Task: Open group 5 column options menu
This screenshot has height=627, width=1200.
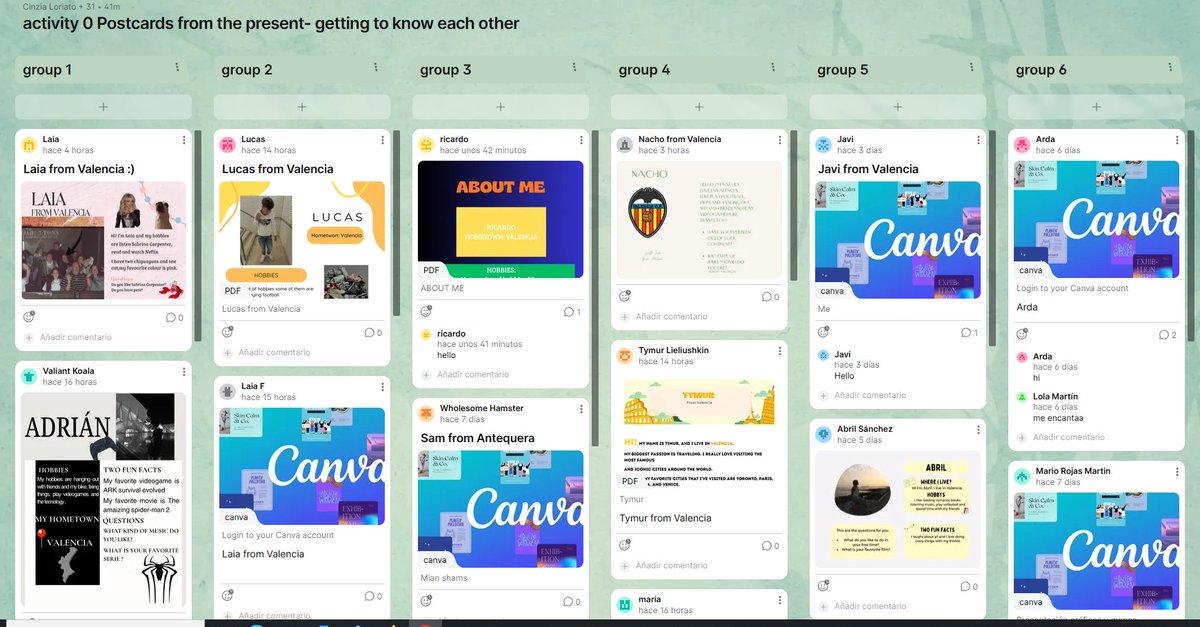Action: (971, 68)
